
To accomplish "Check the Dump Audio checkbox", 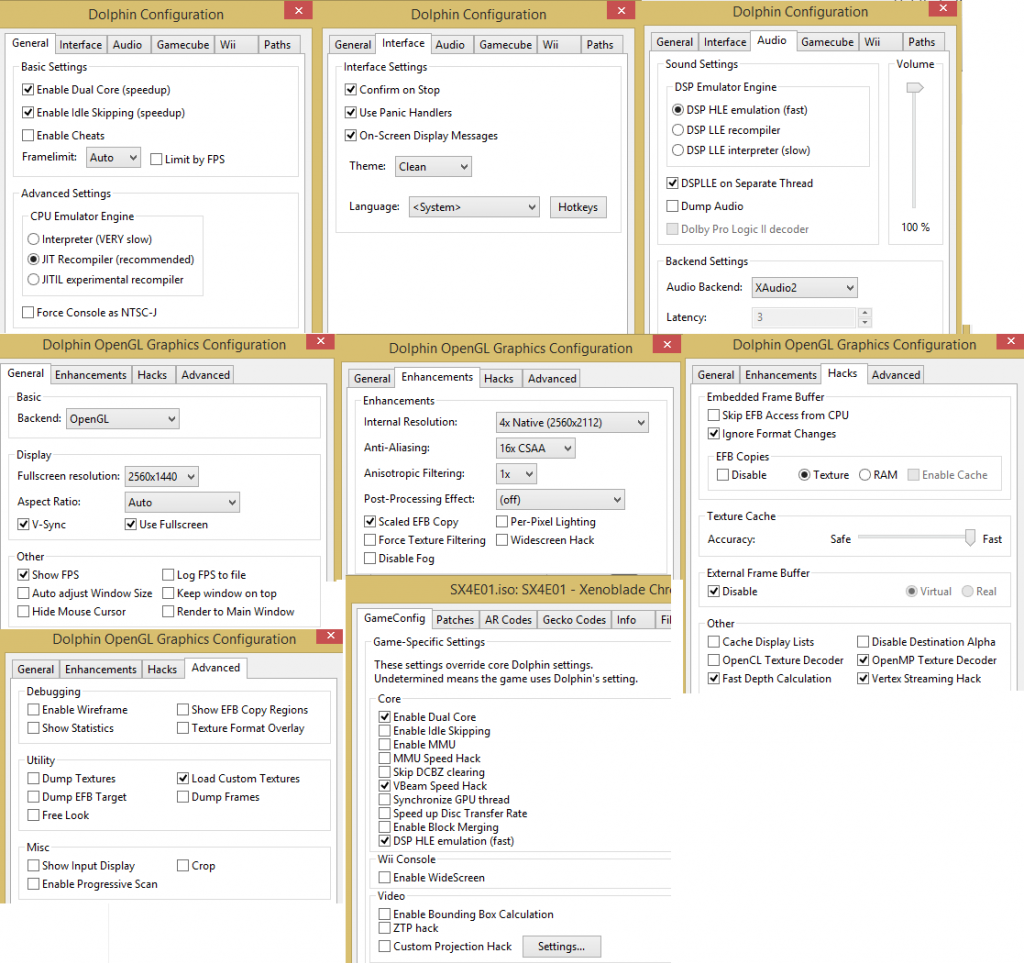I will (x=673, y=206).
